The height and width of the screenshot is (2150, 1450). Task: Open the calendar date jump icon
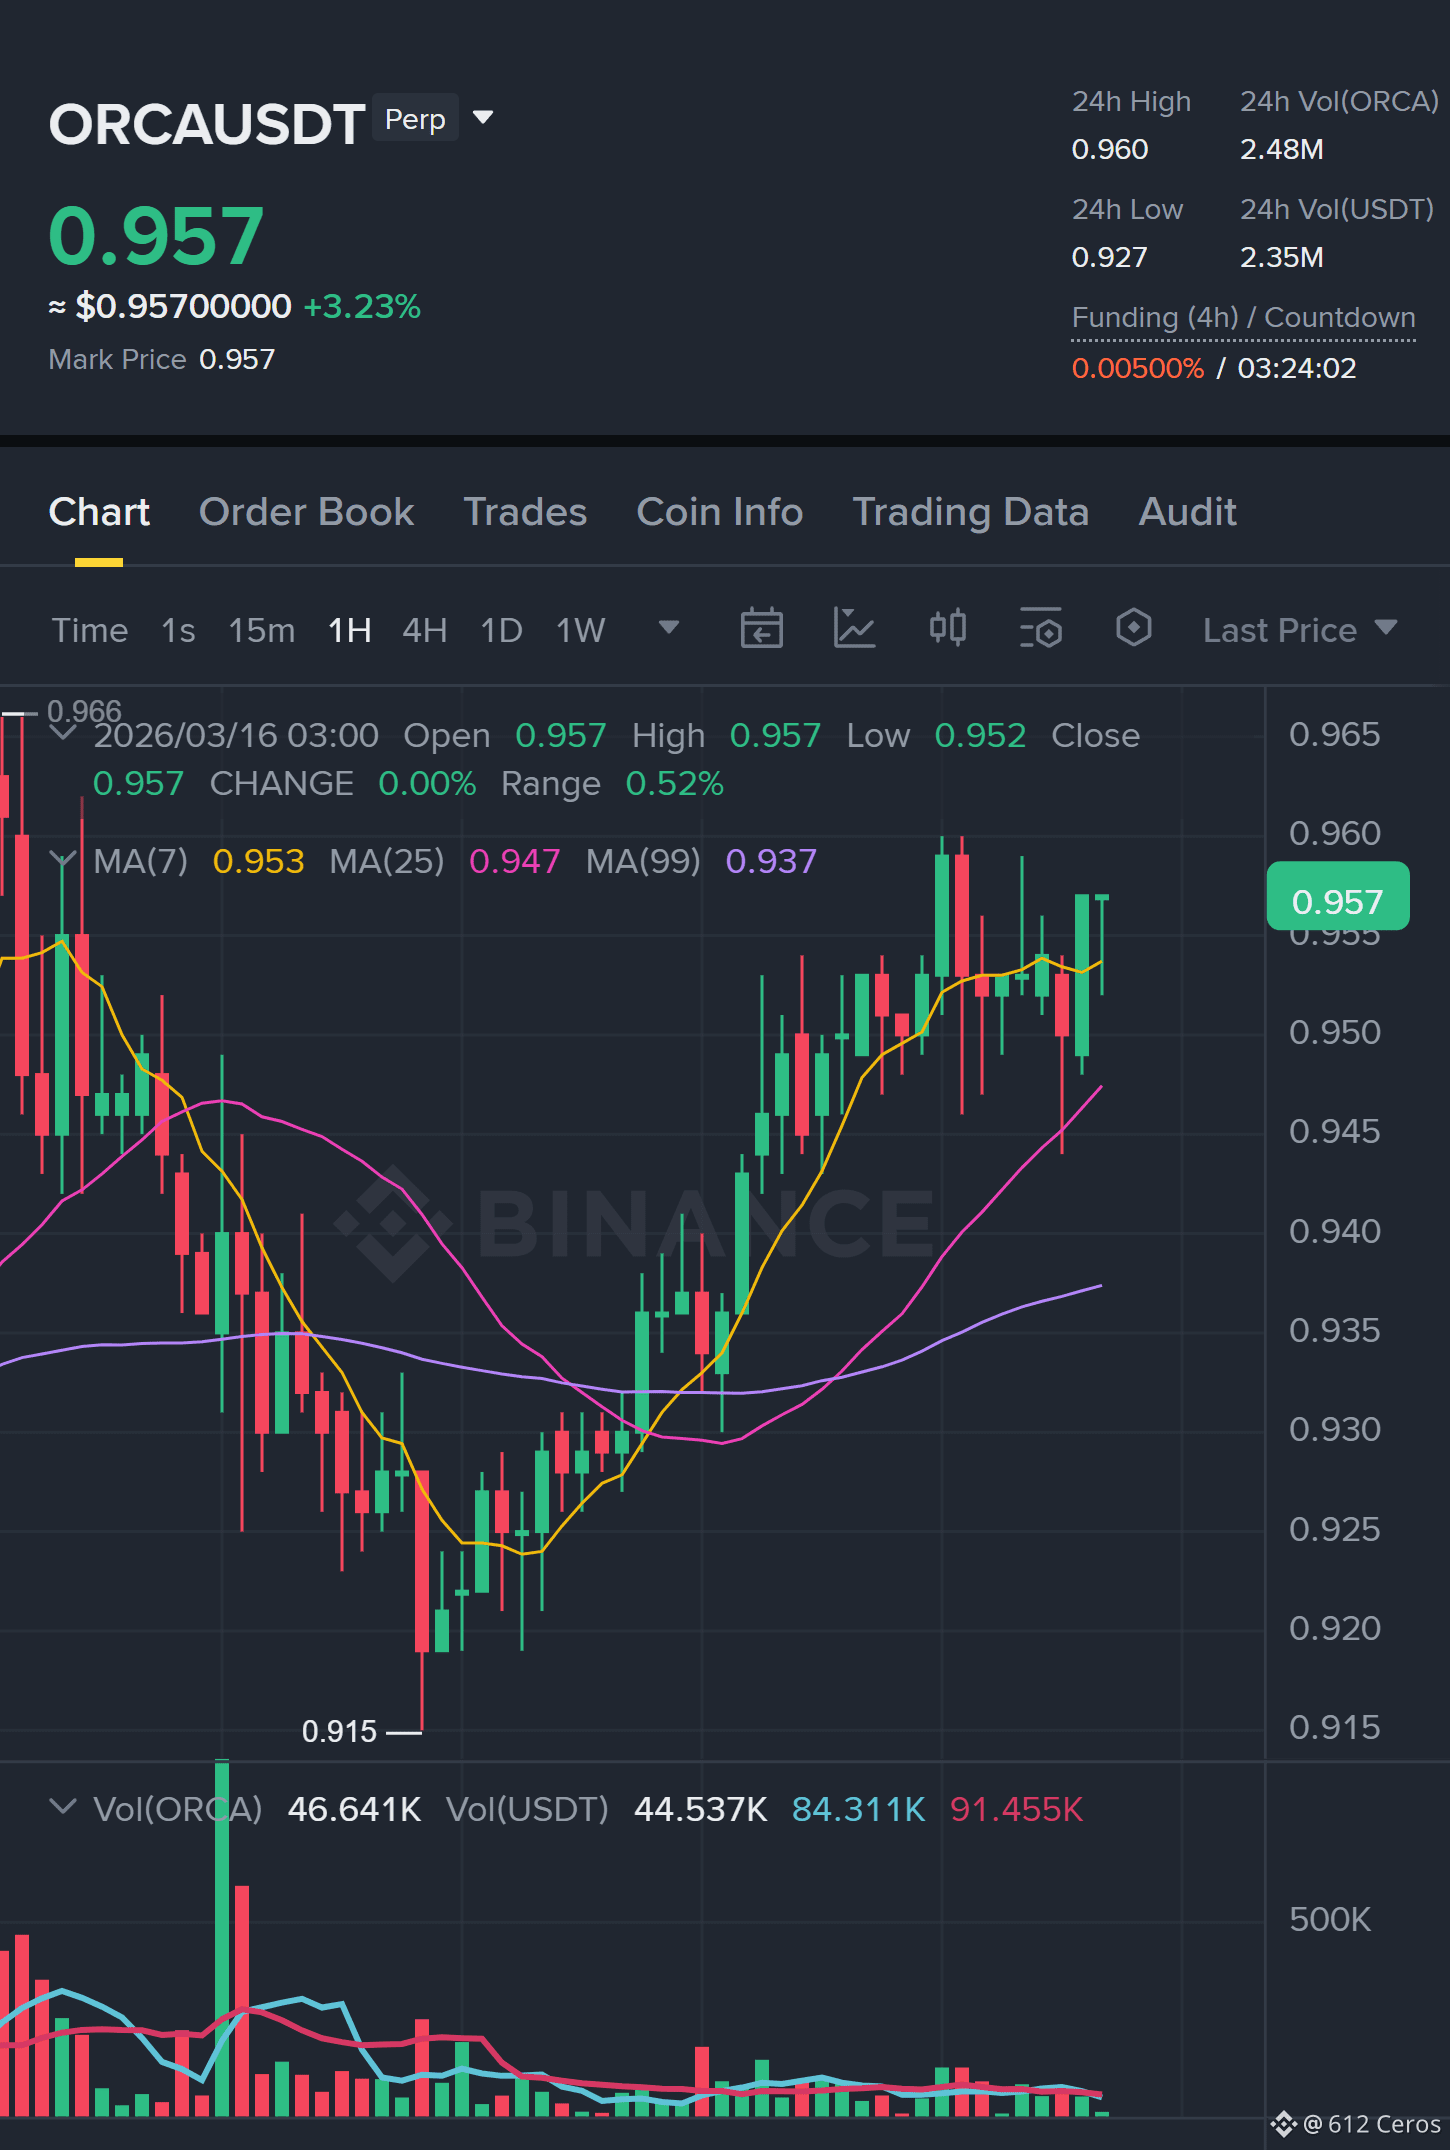pyautogui.click(x=761, y=629)
